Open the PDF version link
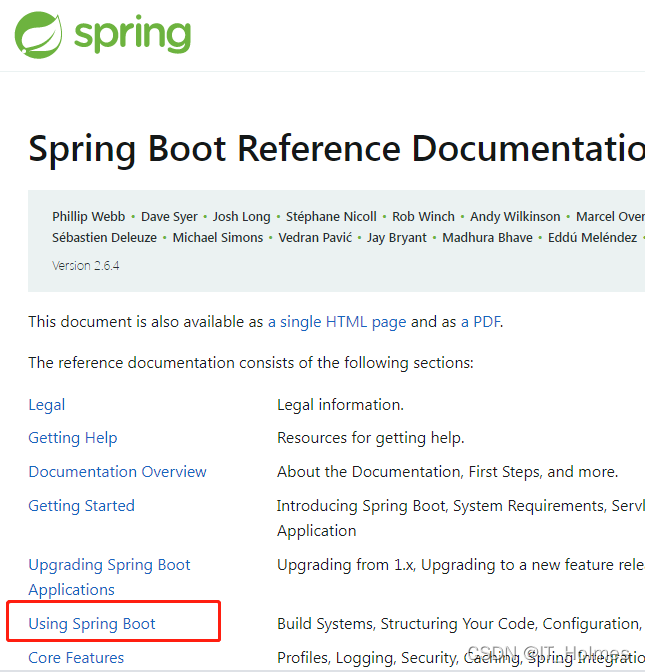 point(480,321)
